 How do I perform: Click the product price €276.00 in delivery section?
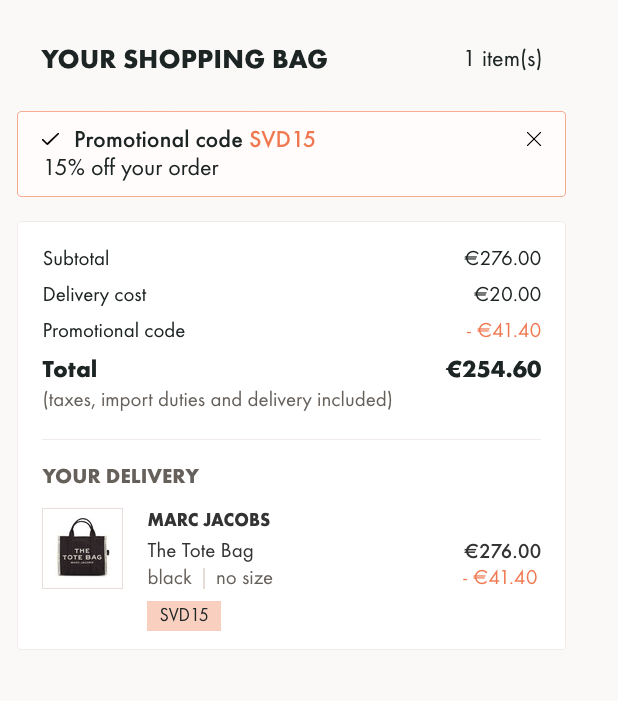click(x=503, y=551)
